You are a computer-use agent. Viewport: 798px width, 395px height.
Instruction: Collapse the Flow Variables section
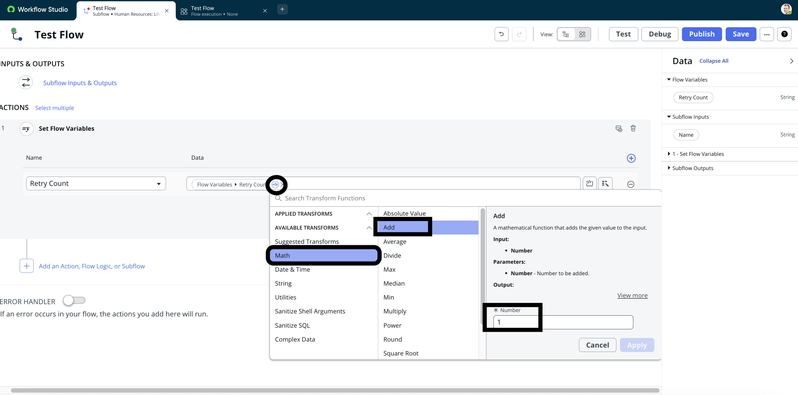tap(669, 80)
